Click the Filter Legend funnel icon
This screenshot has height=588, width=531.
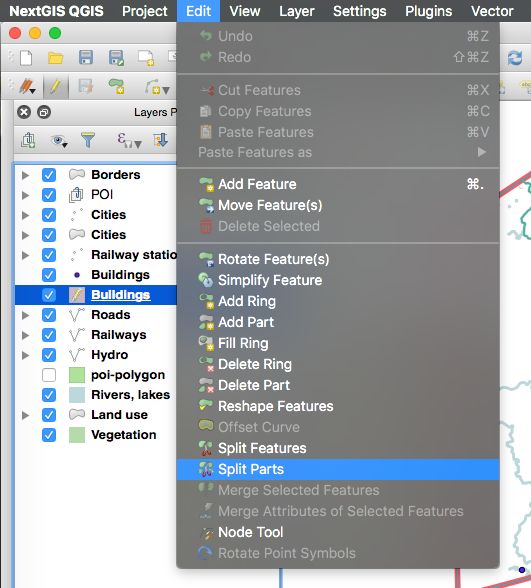[x=88, y=140]
